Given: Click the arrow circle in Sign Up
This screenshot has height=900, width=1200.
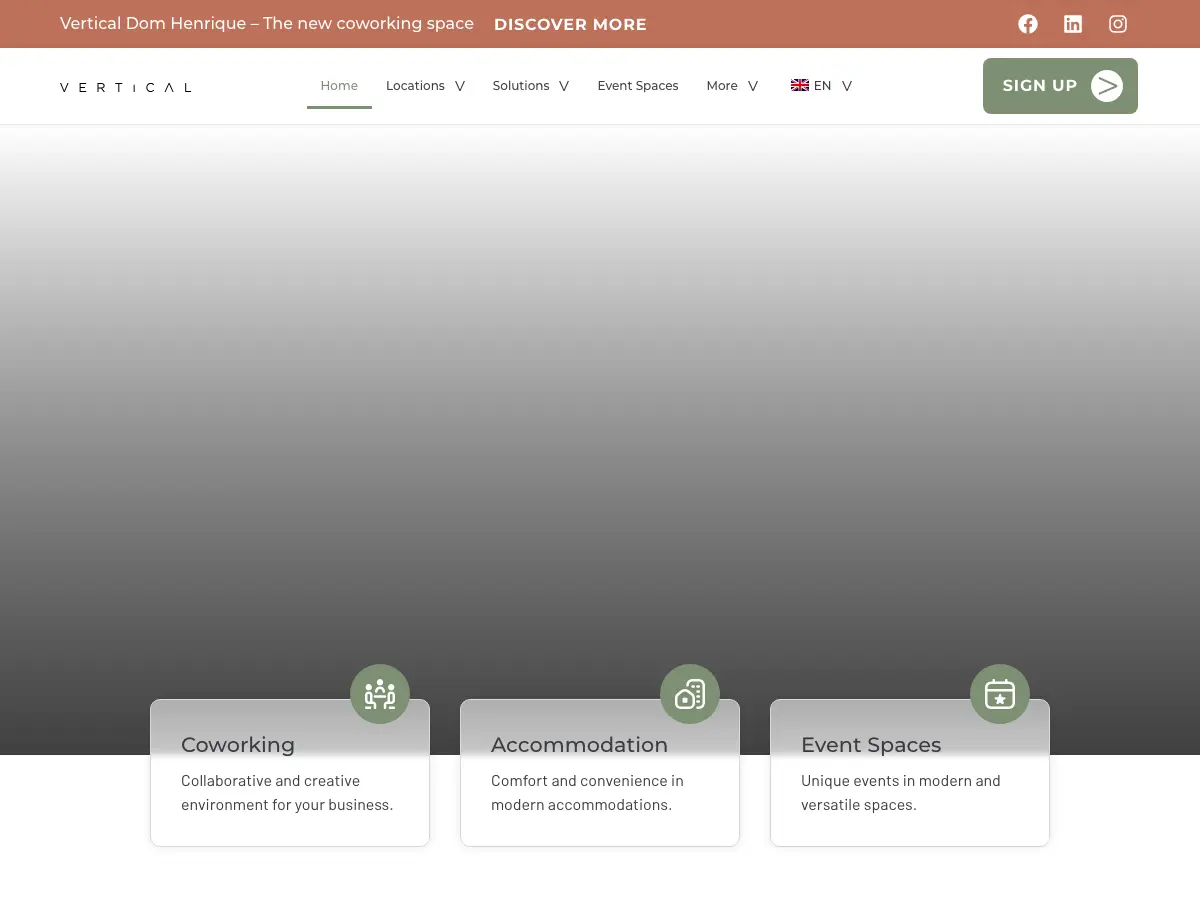Looking at the screenshot, I should (1107, 86).
